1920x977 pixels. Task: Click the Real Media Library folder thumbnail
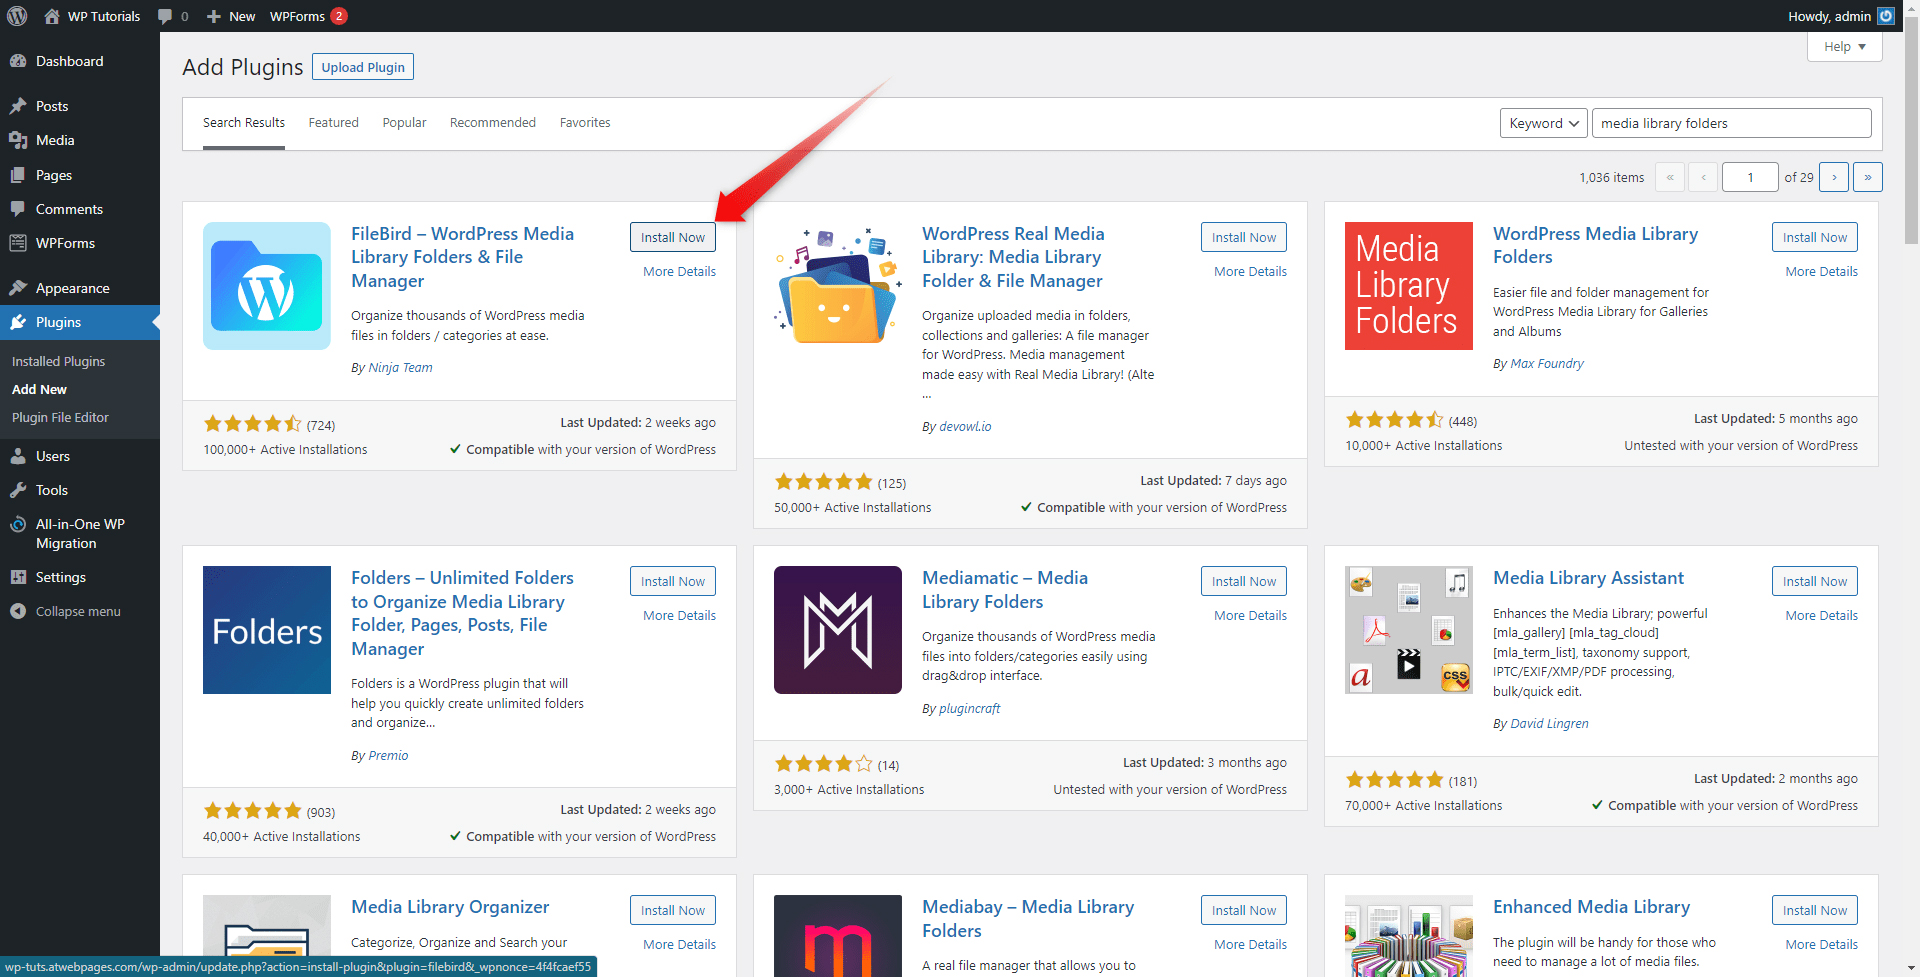pos(838,286)
